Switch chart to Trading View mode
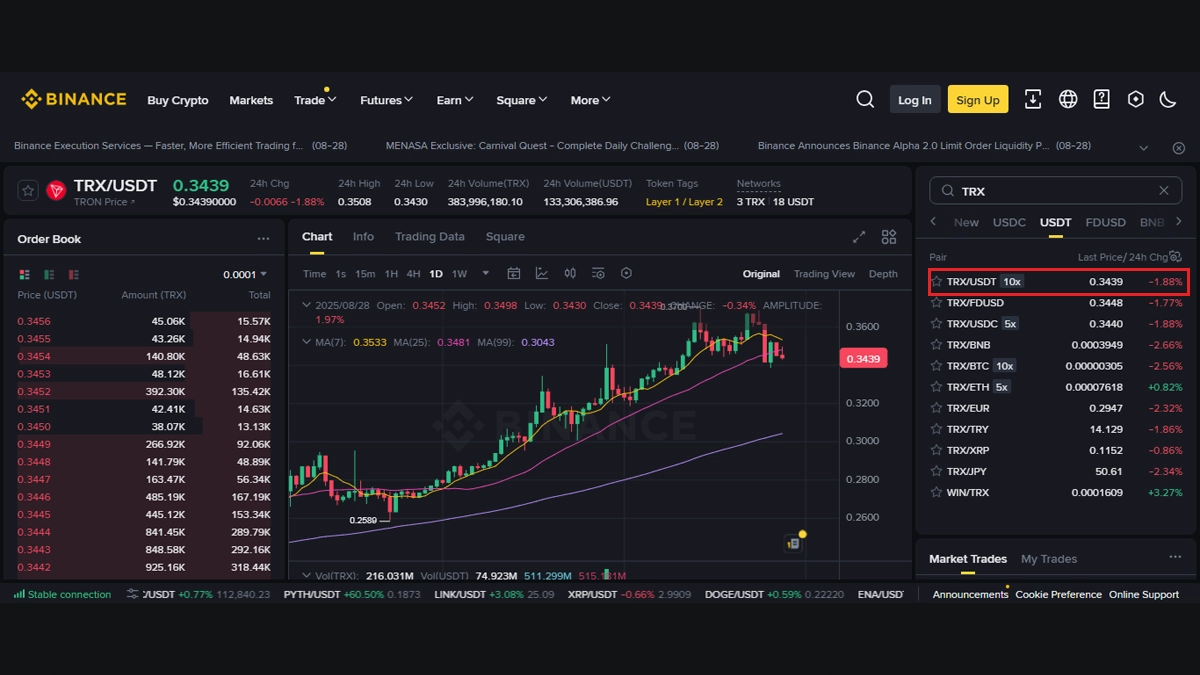The width and height of the screenshot is (1200, 675). pyautogui.click(x=824, y=274)
